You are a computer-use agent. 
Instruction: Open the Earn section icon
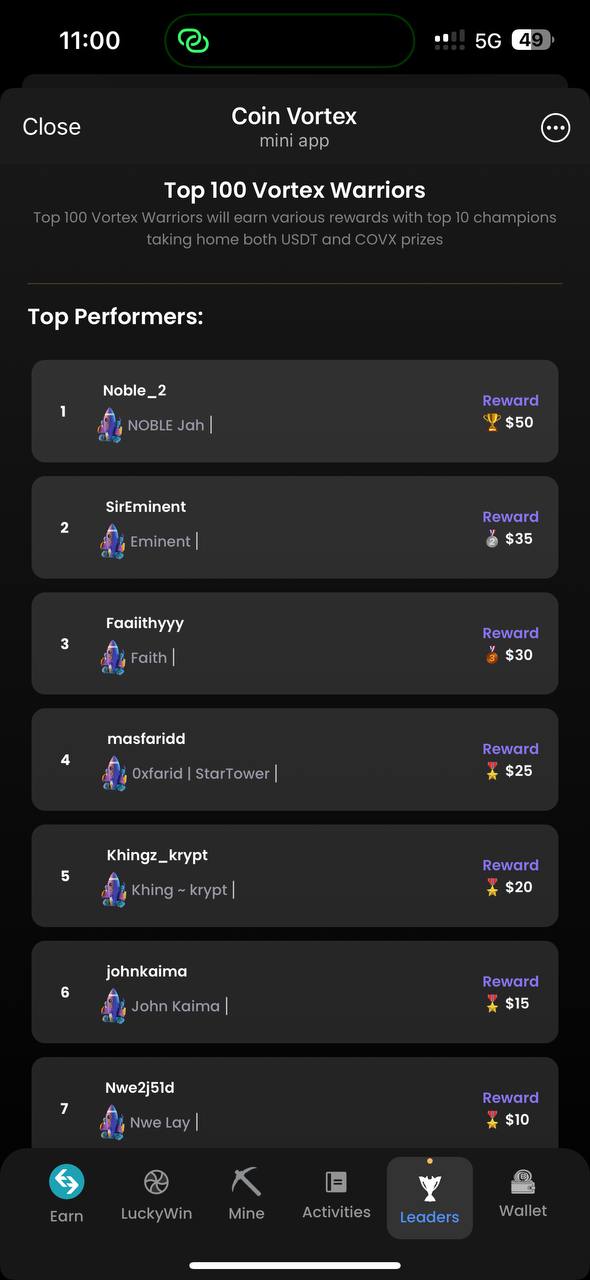(x=66, y=1182)
